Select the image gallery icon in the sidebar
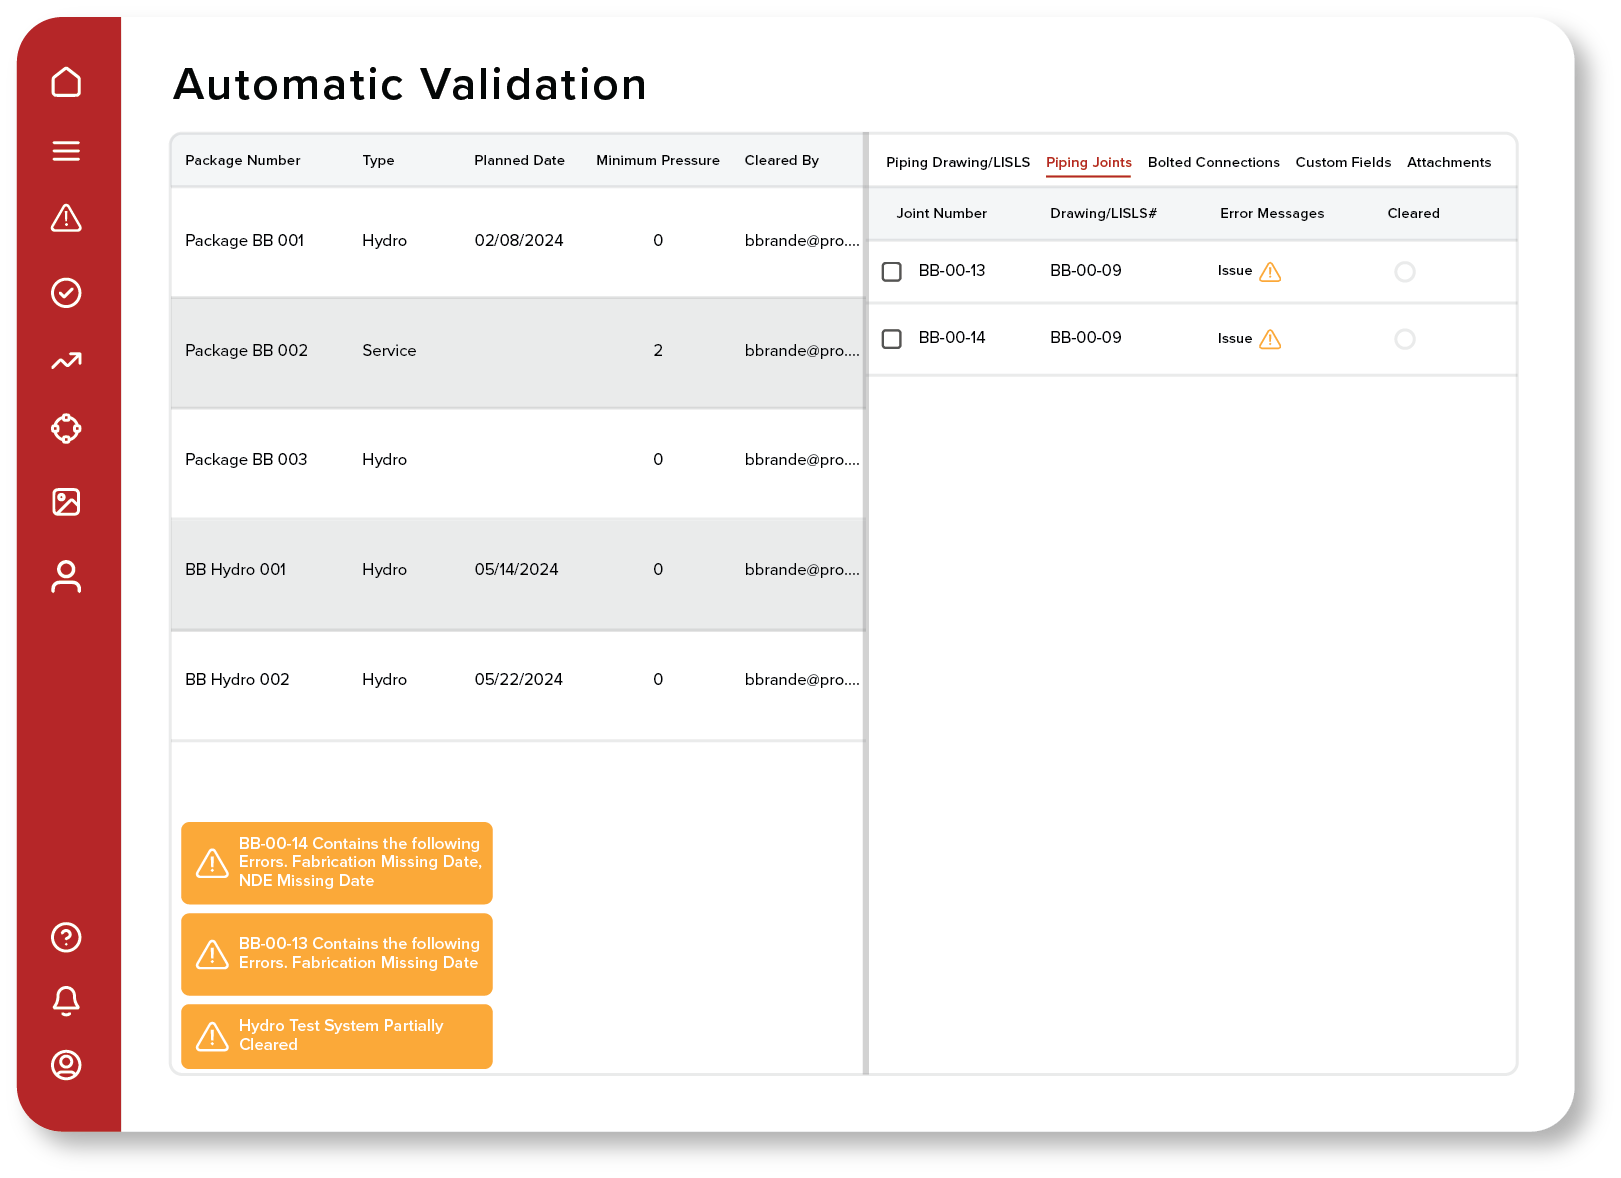This screenshot has height=1178, width=1621. click(x=66, y=503)
